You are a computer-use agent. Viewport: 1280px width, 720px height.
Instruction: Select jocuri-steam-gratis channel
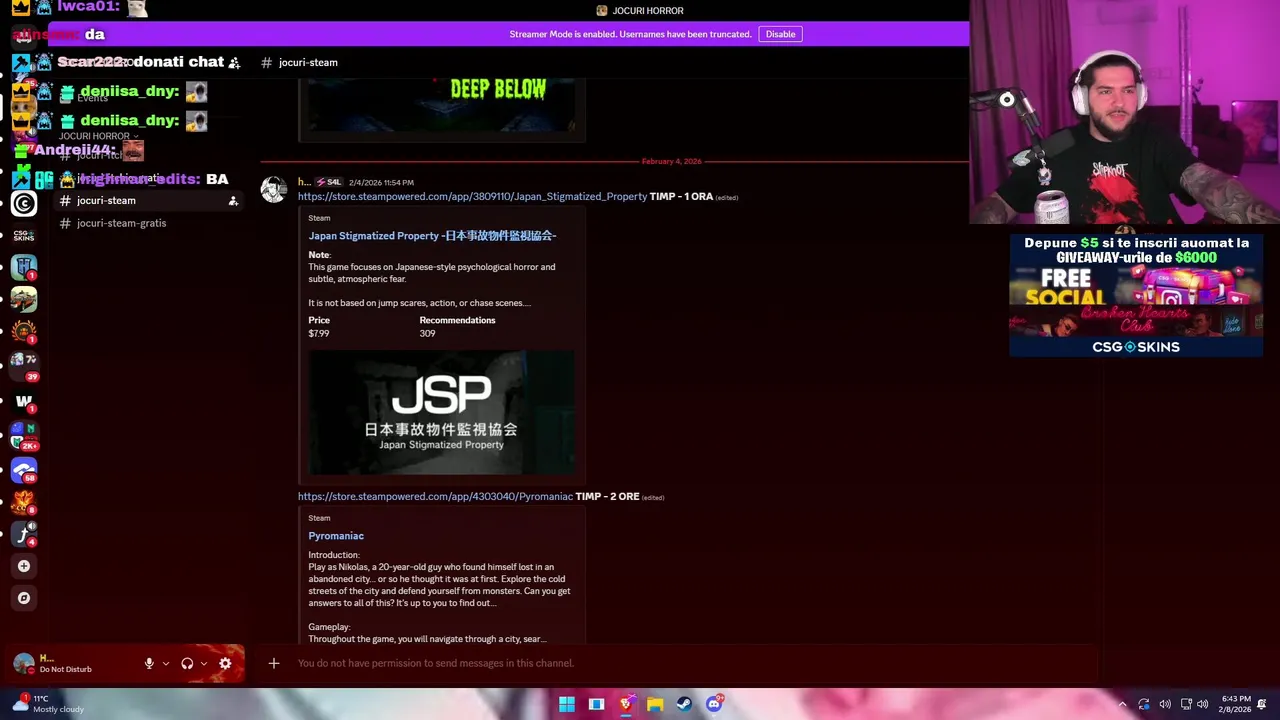click(146, 223)
